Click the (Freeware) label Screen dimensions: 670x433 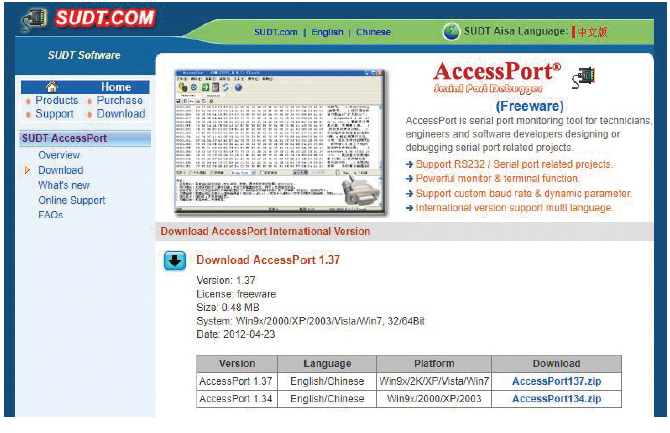(529, 106)
